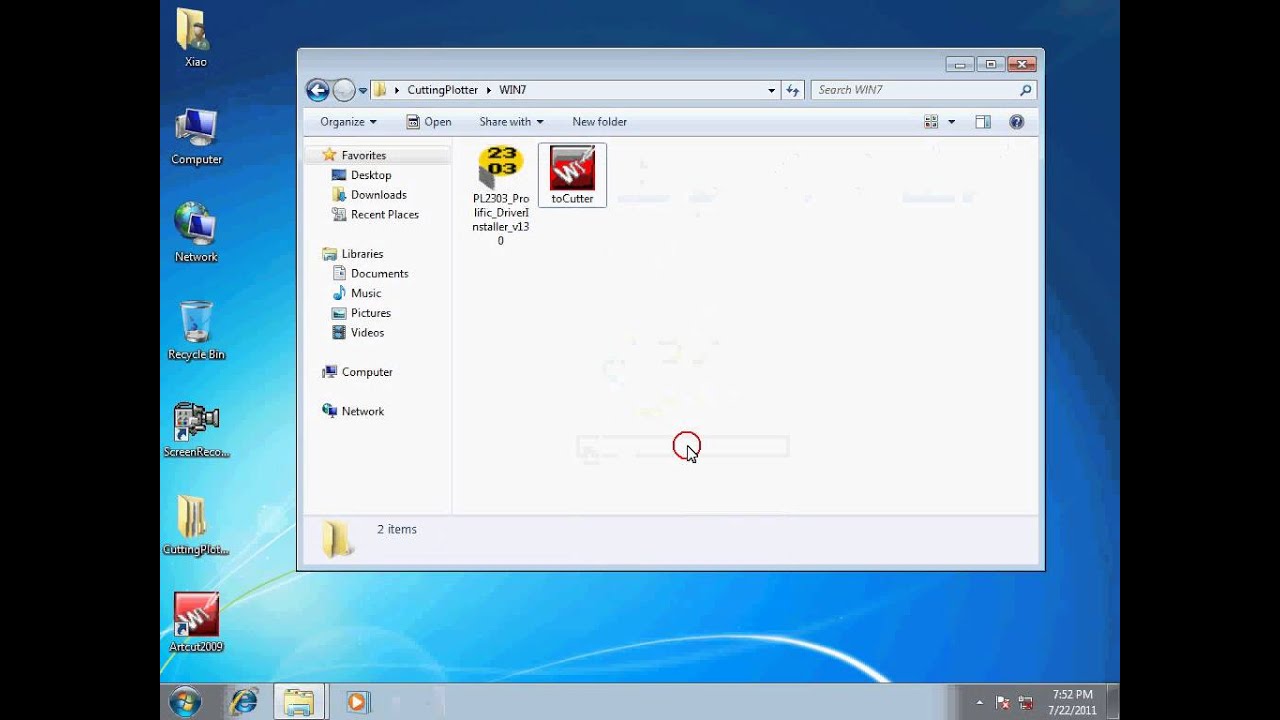This screenshot has width=1280, height=720.
Task: Maximize the Explorer window
Action: pyautogui.click(x=990, y=64)
